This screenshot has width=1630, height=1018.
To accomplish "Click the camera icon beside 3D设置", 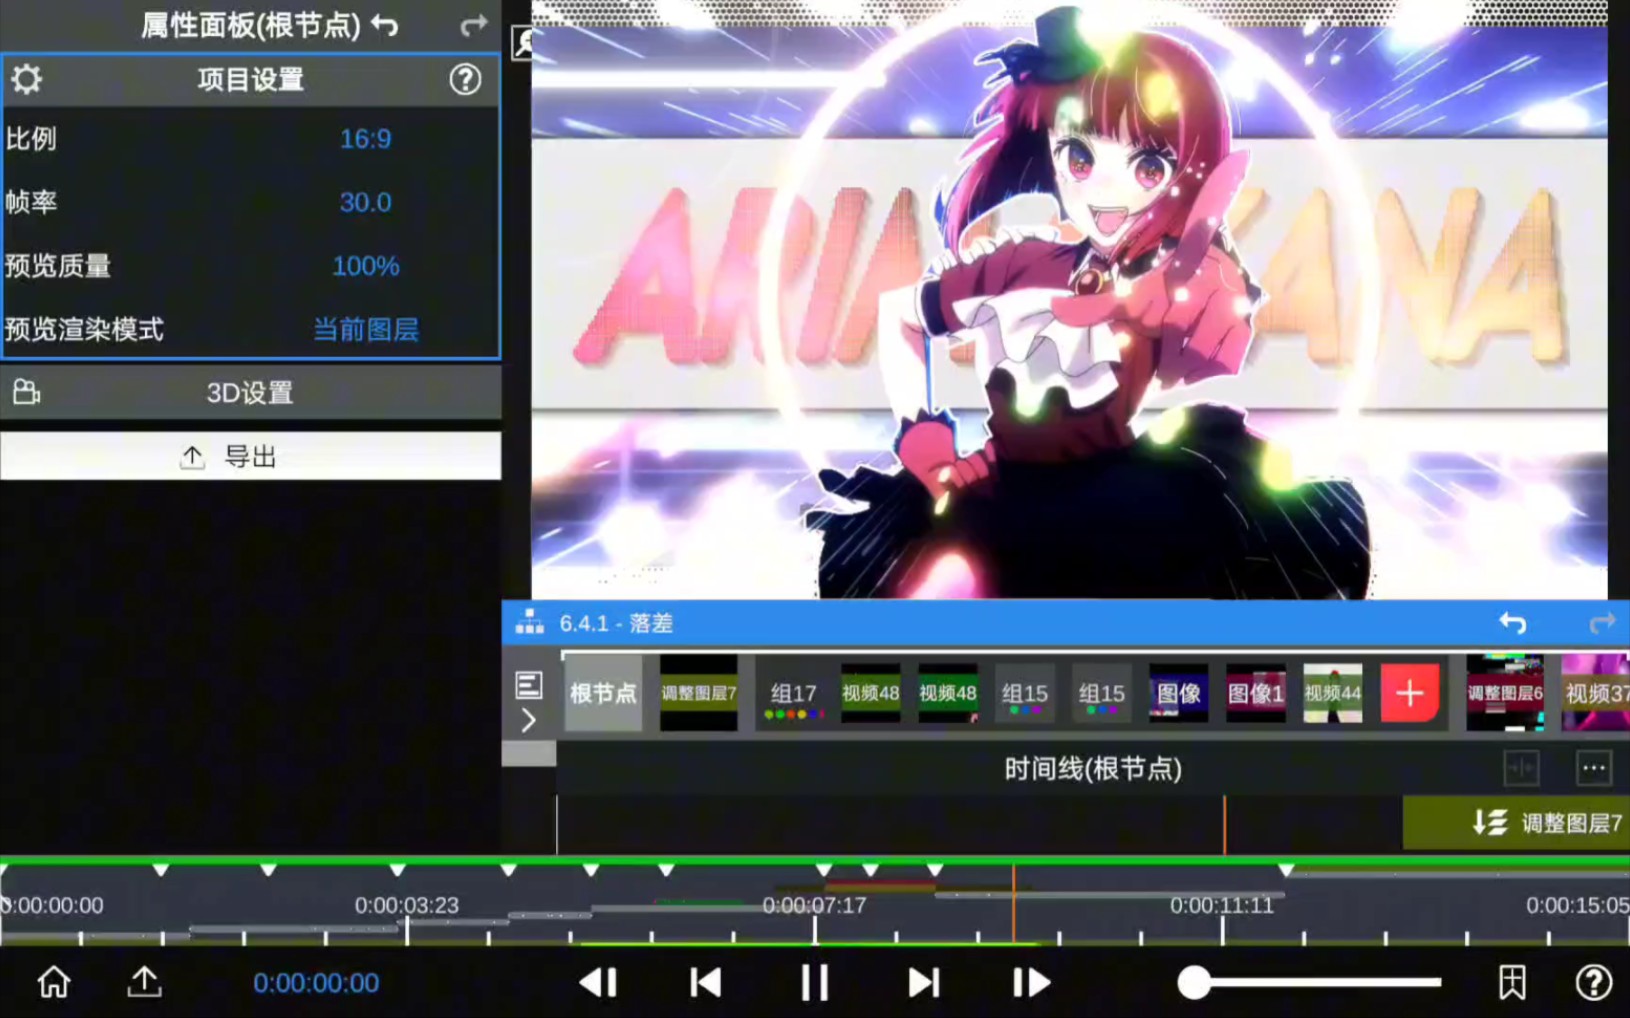I will 27,392.
